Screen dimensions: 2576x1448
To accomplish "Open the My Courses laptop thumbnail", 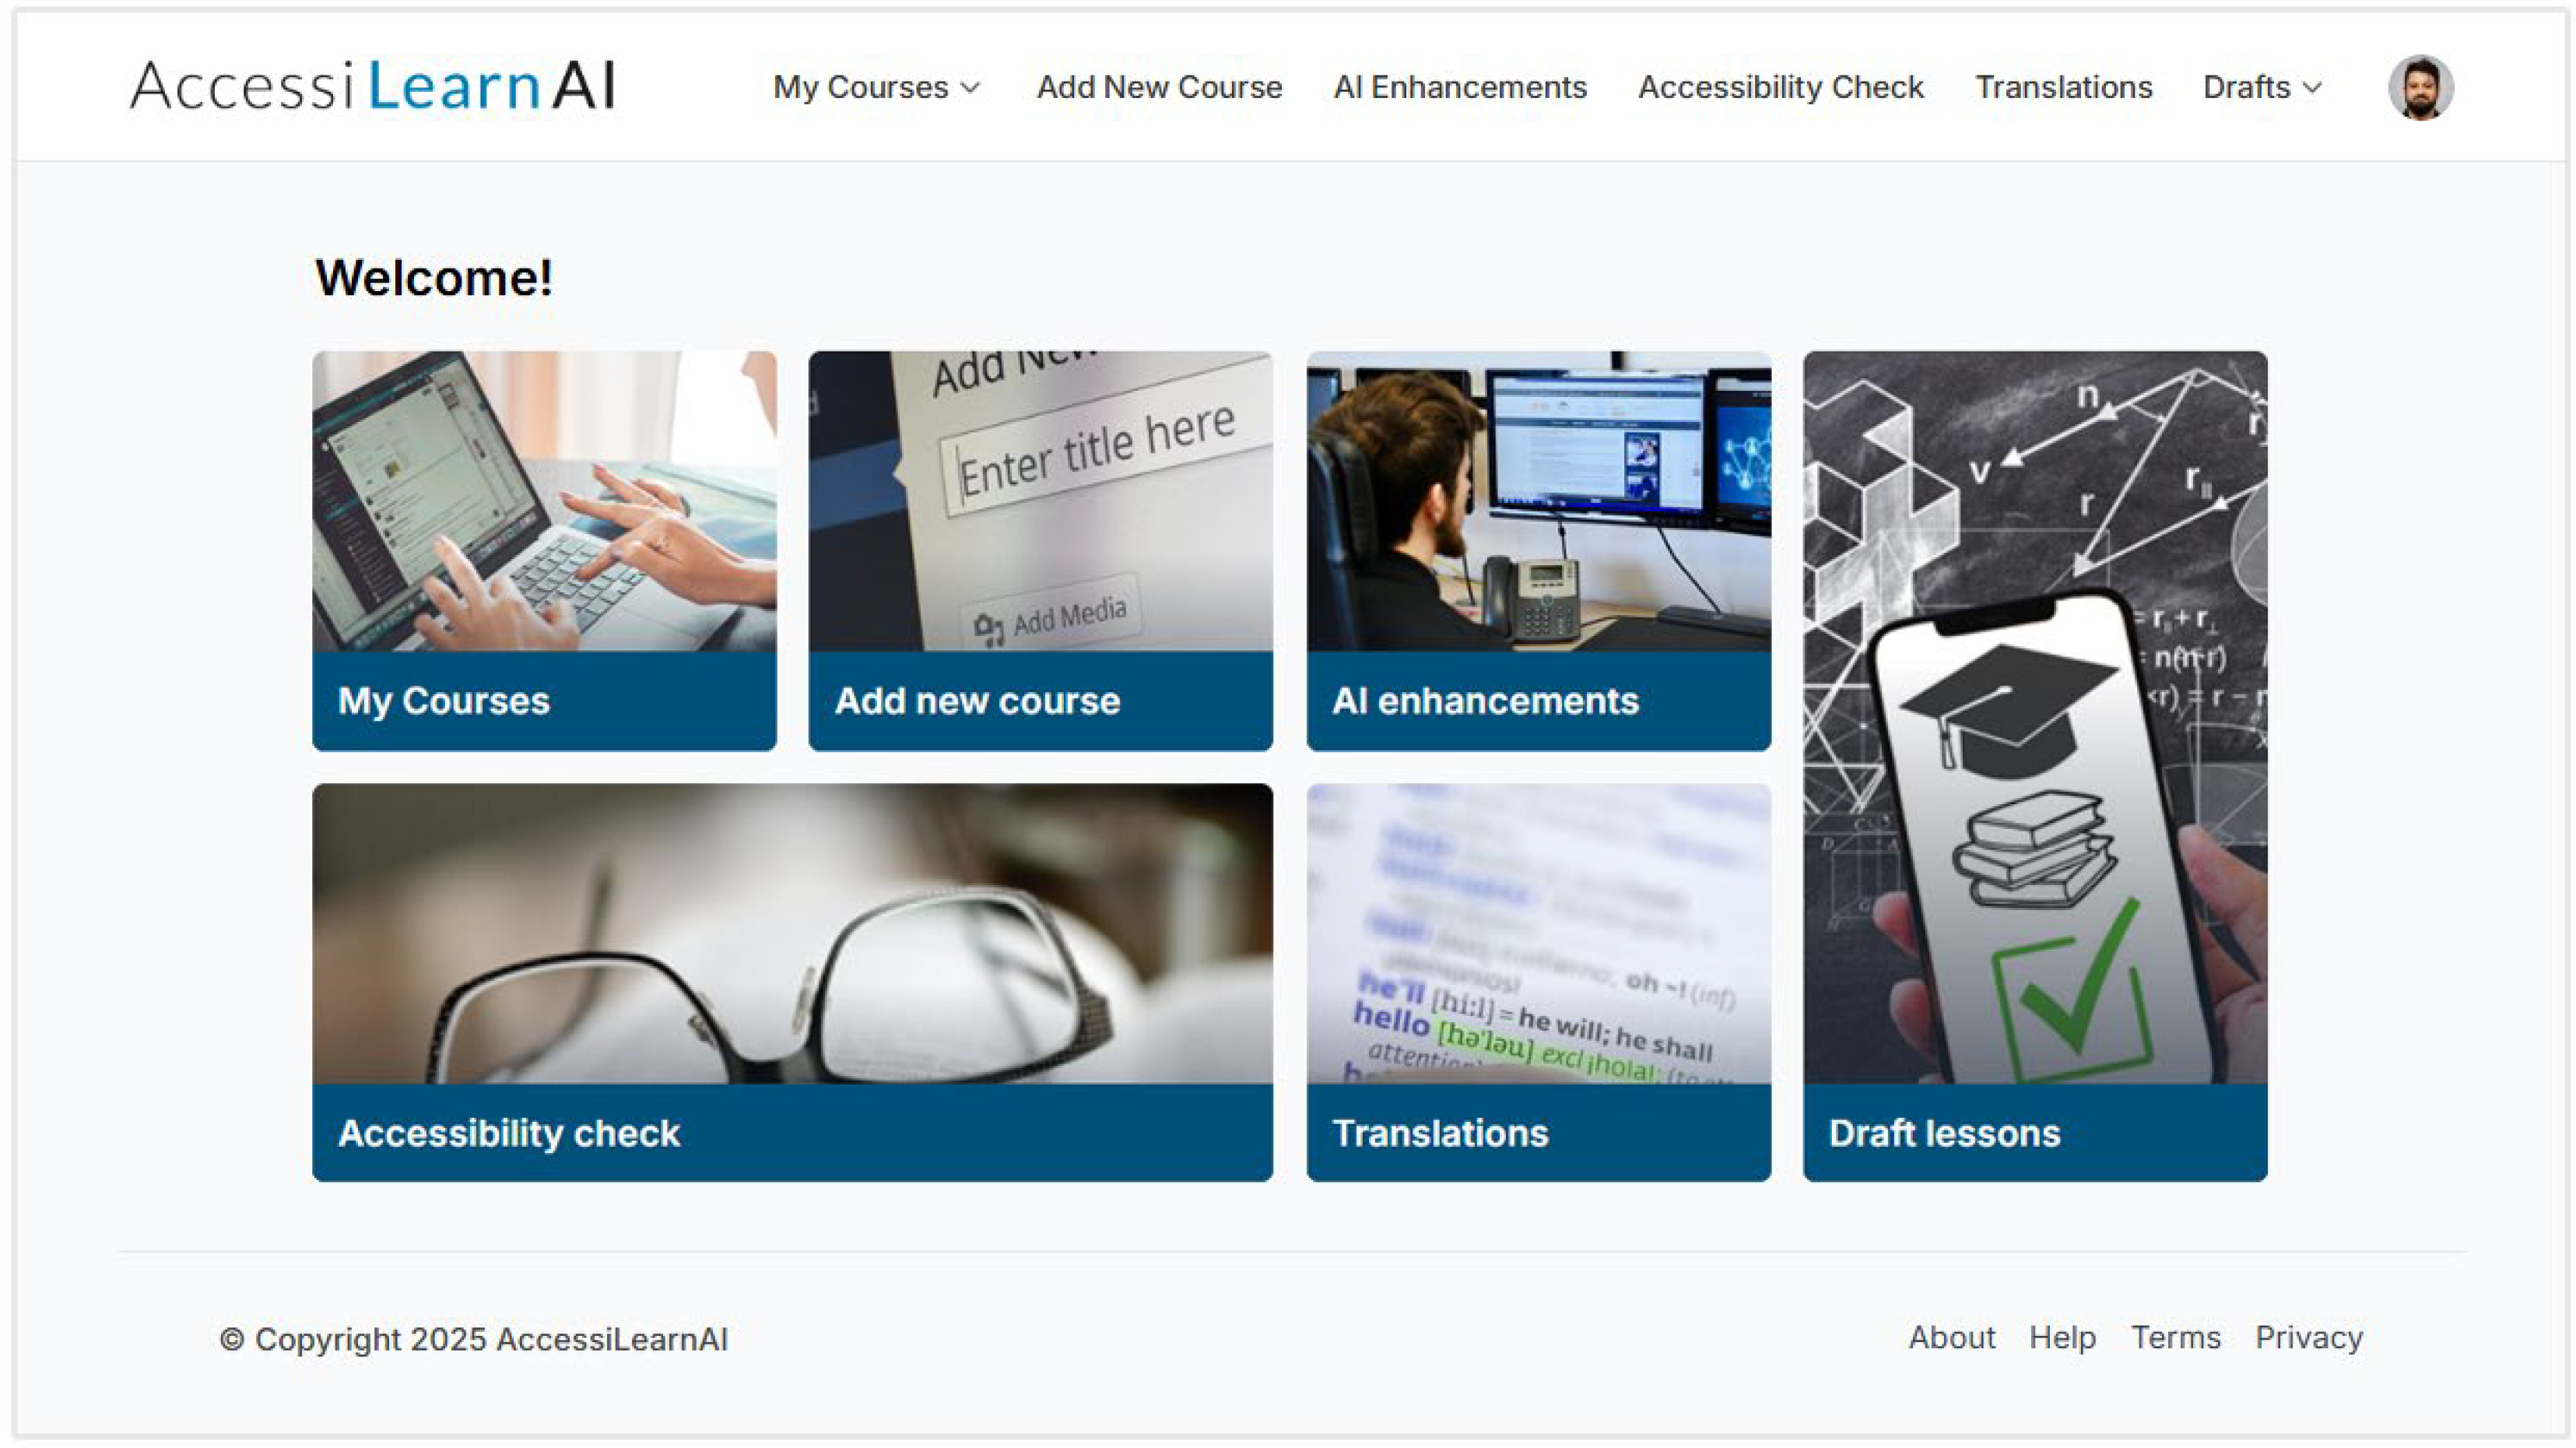I will [544, 501].
